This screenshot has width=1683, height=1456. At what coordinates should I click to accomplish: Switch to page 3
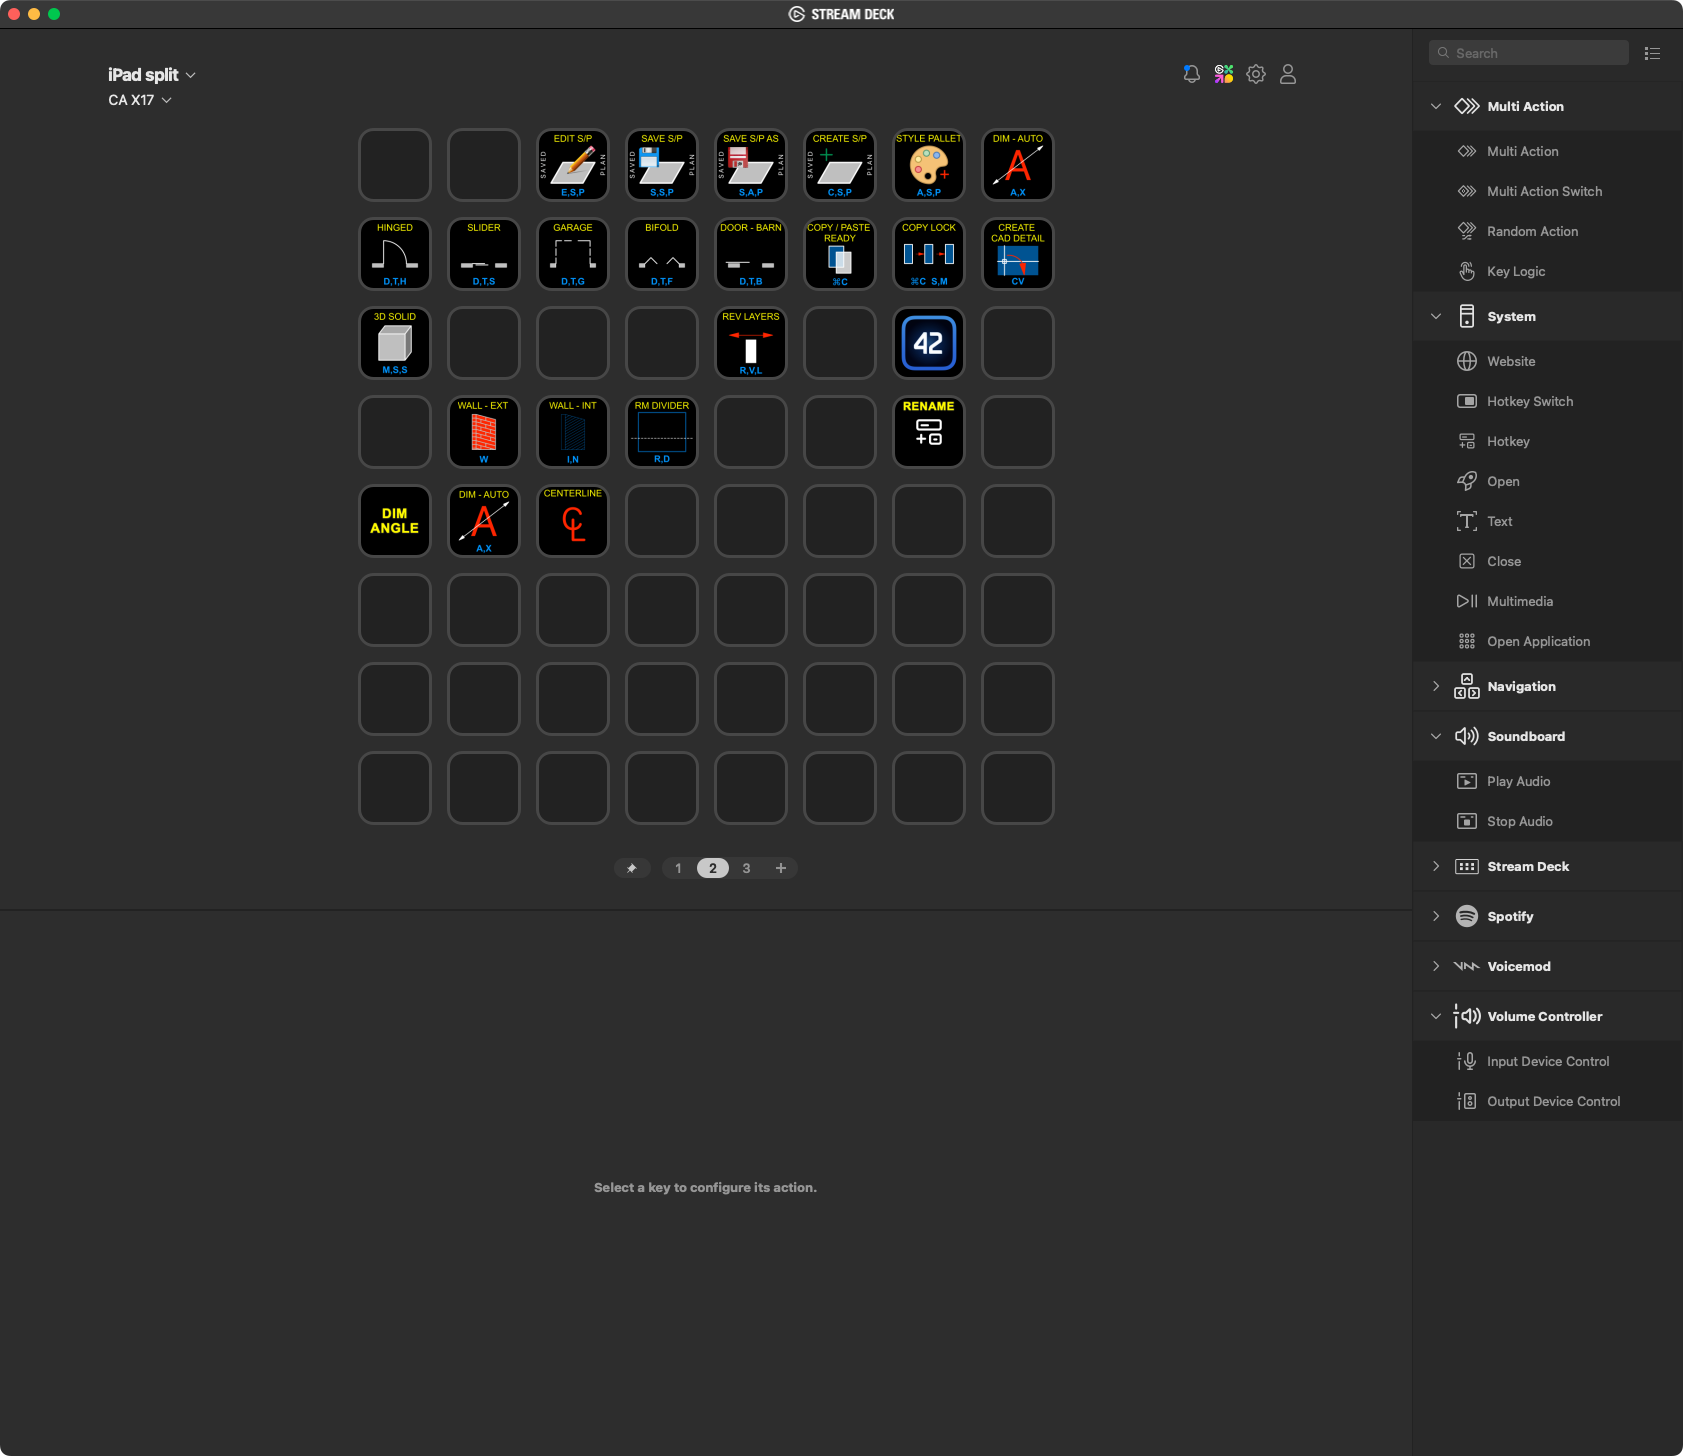pyautogui.click(x=746, y=868)
